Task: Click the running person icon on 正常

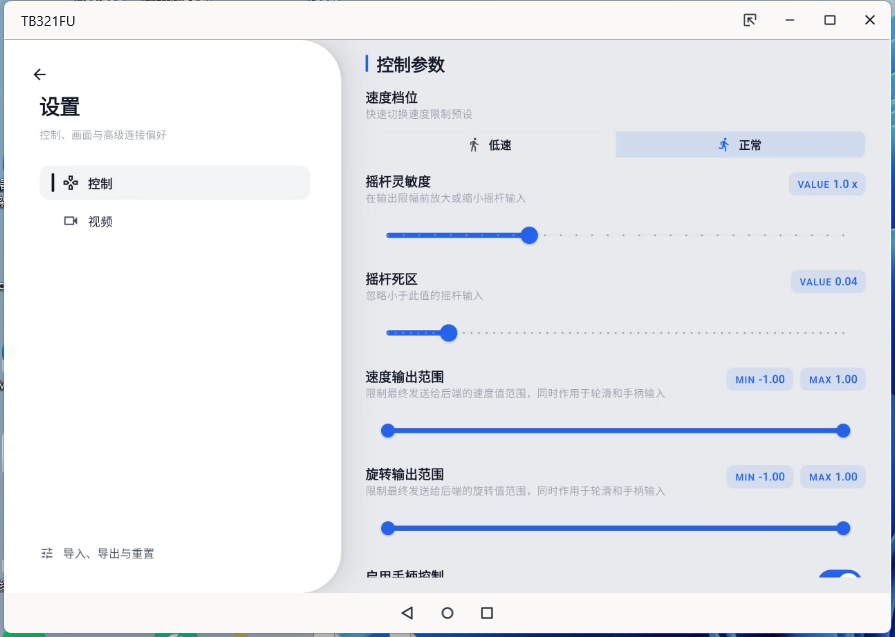Action: (724, 145)
